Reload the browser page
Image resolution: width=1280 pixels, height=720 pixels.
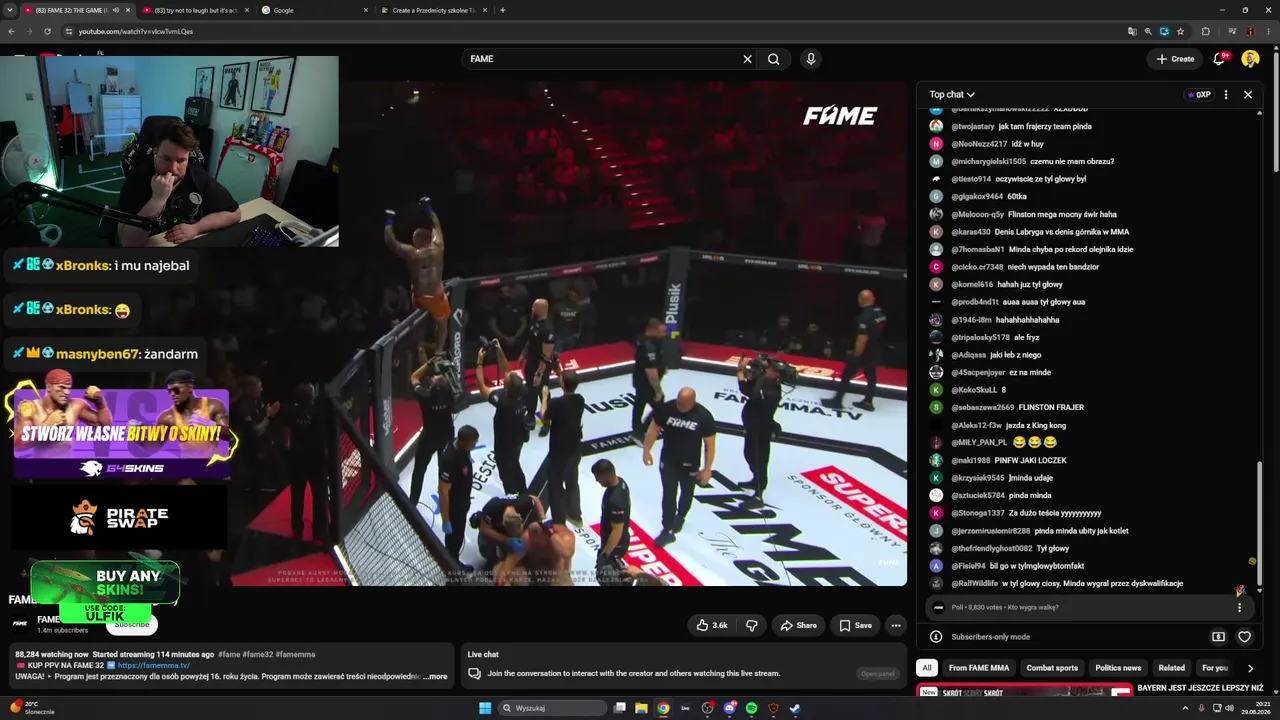(x=47, y=31)
